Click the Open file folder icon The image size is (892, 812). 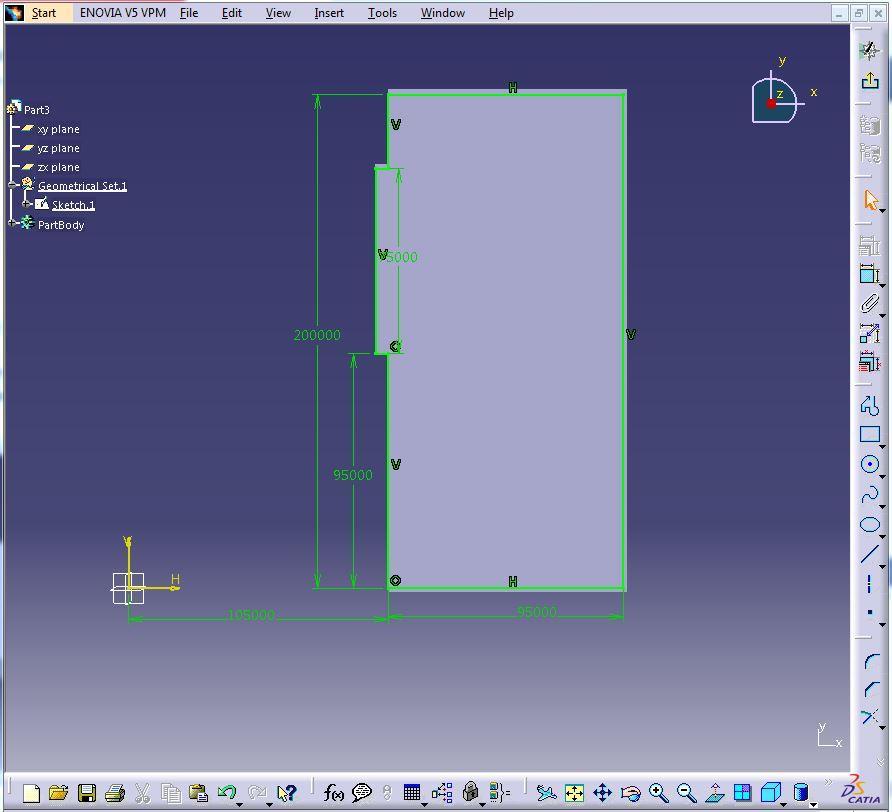coord(58,792)
